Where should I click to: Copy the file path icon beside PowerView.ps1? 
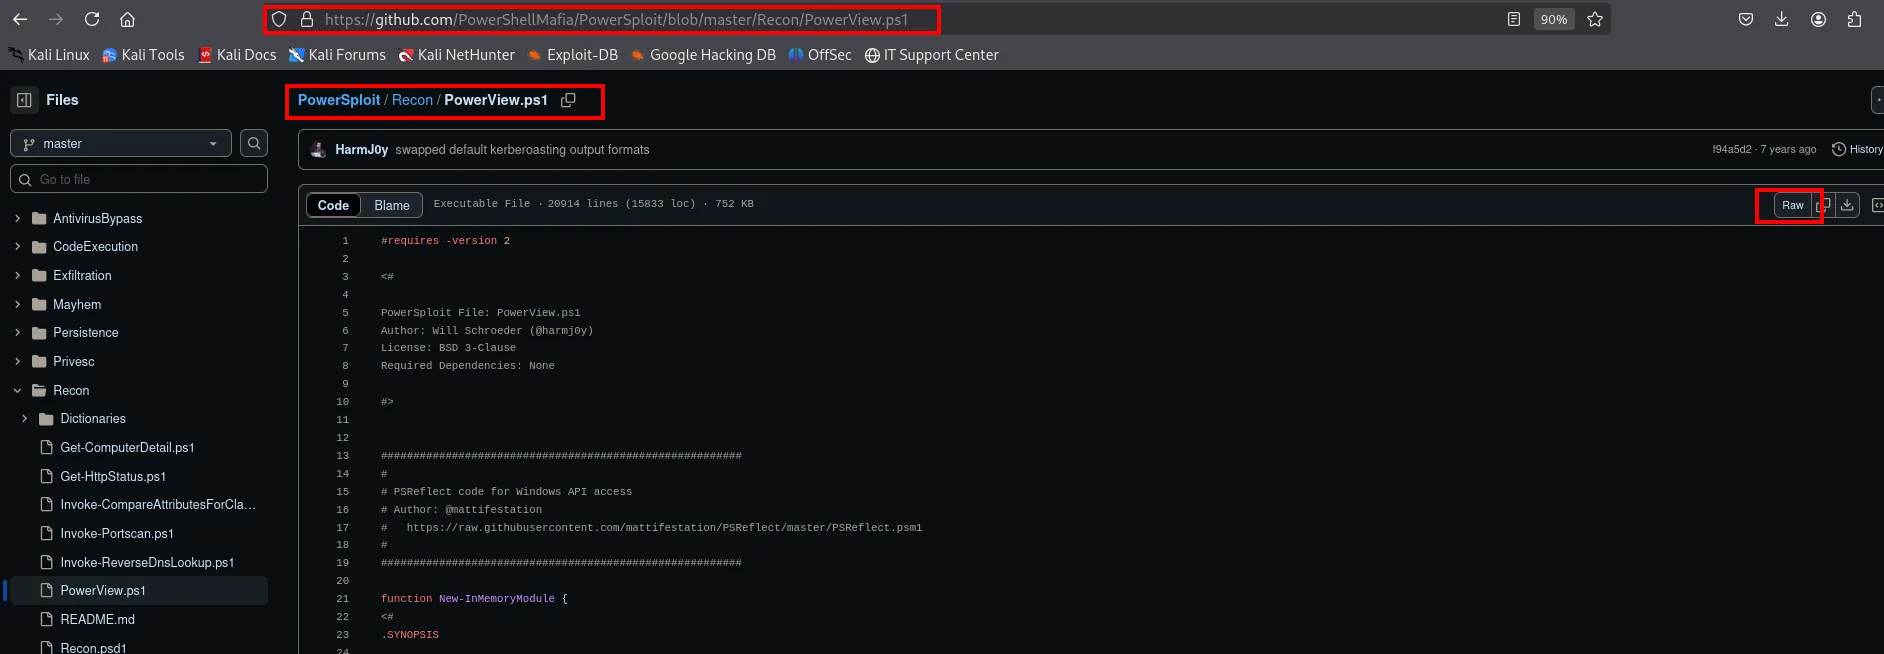point(568,100)
